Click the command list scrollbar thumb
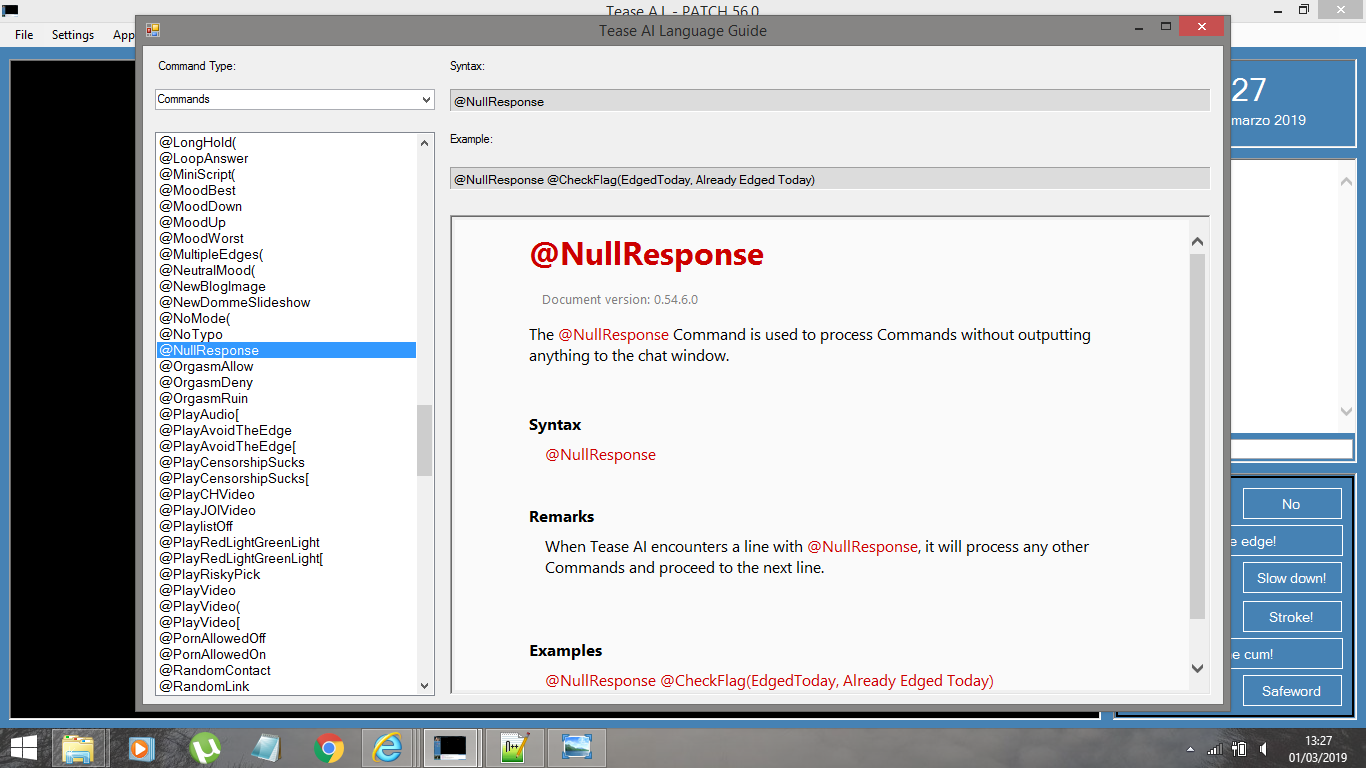Image resolution: width=1366 pixels, height=768 pixels. coord(425,440)
